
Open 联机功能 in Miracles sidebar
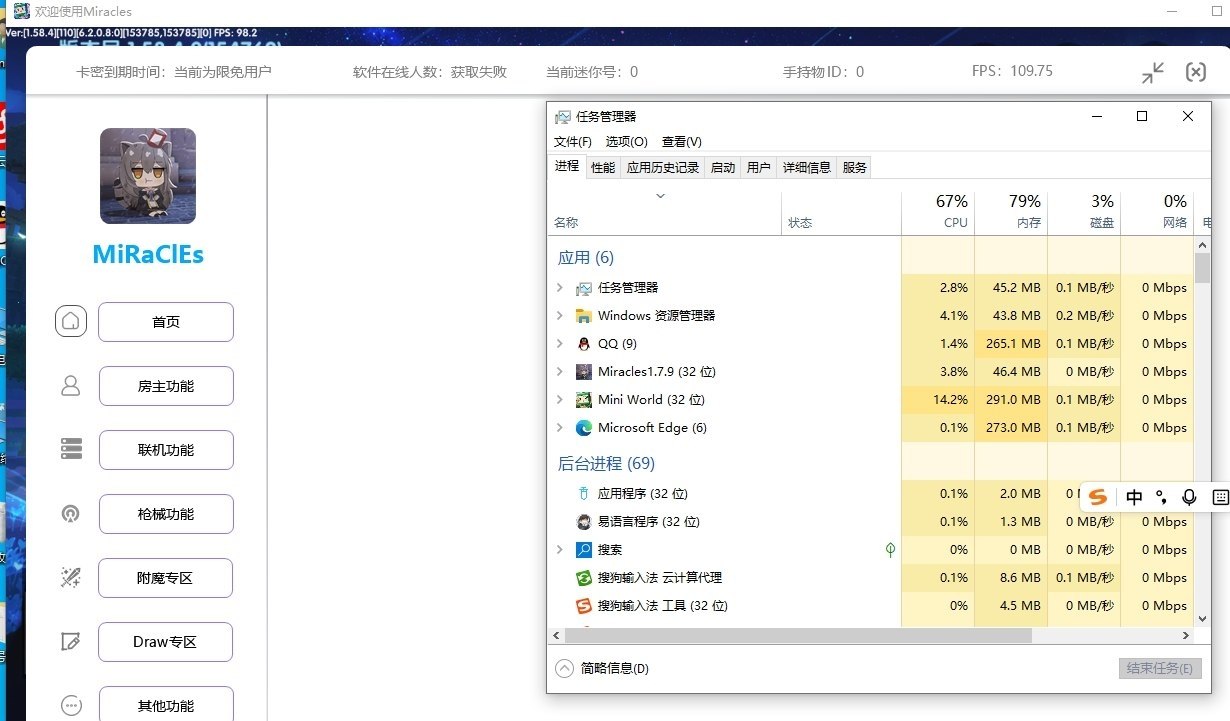pyautogui.click(x=166, y=450)
